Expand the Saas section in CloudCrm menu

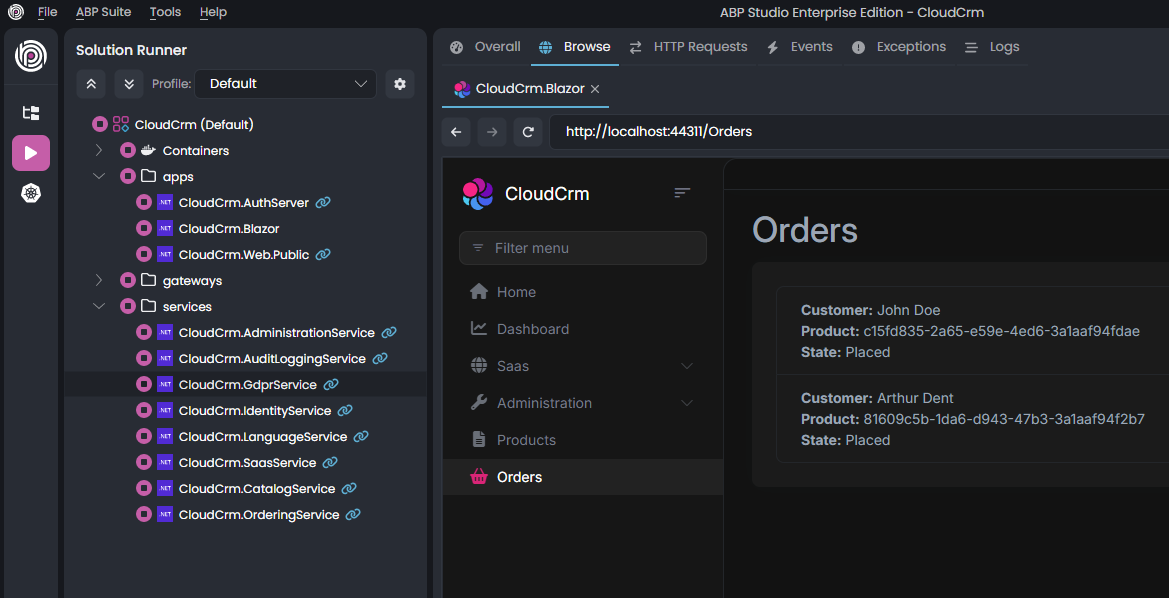(x=686, y=366)
